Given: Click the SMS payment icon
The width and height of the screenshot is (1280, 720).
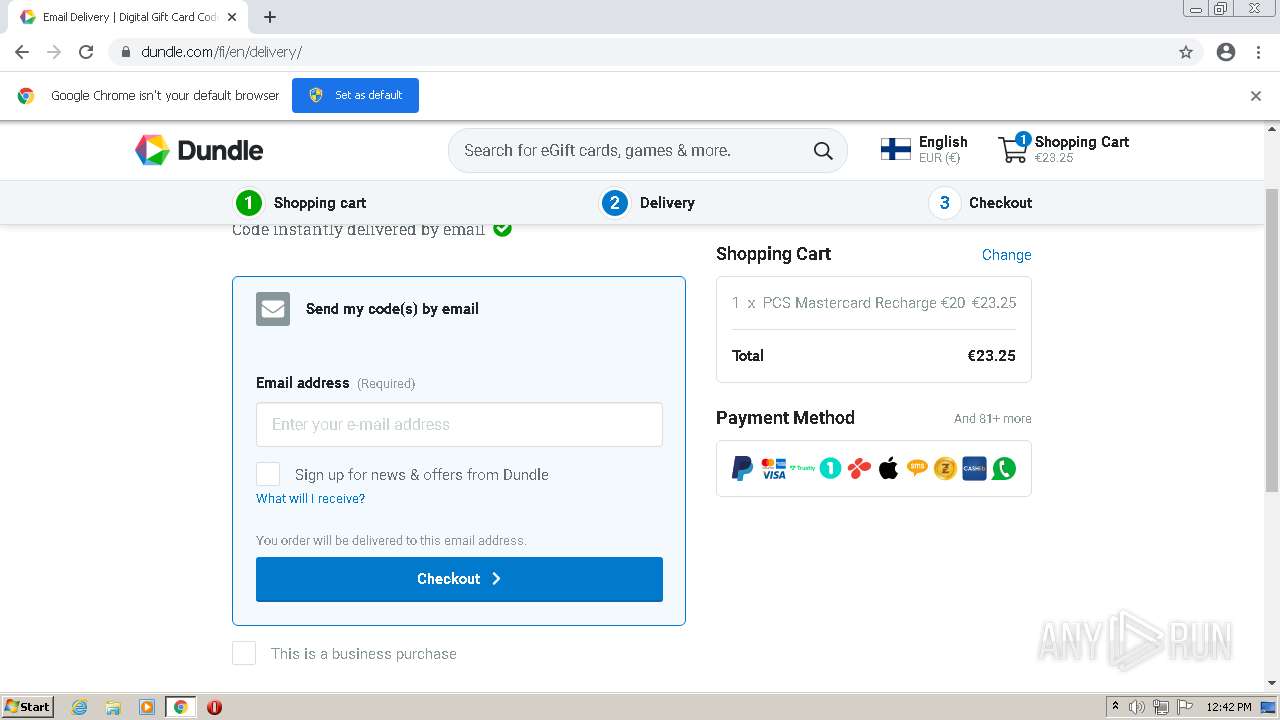Looking at the screenshot, I should 917,467.
